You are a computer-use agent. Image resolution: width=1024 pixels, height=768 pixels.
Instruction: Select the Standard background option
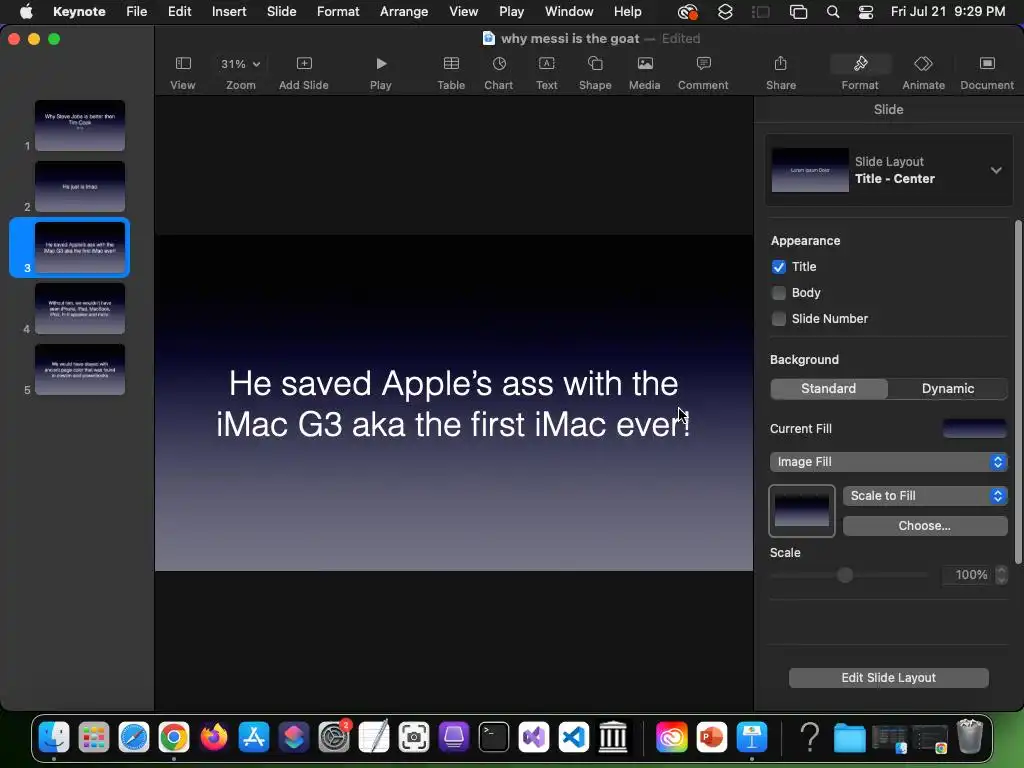[x=829, y=389]
